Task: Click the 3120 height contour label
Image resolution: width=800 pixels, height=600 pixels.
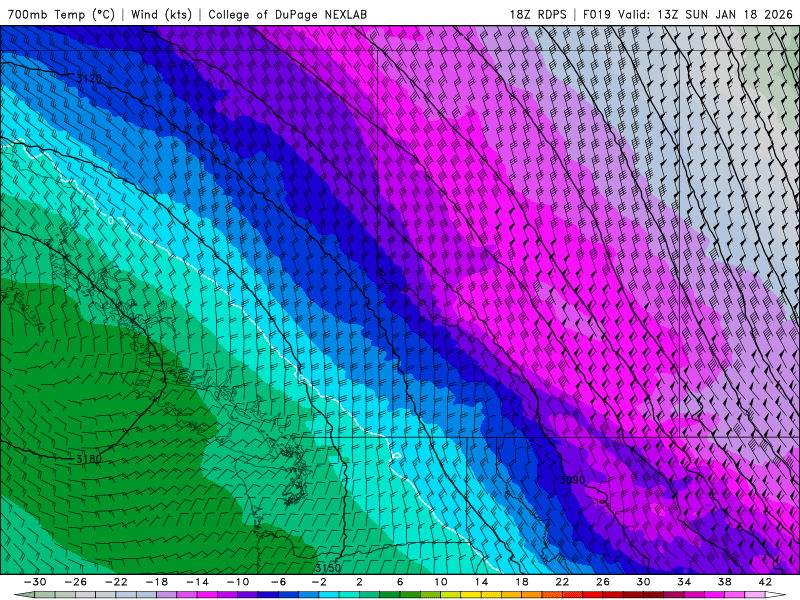Action: coord(89,79)
